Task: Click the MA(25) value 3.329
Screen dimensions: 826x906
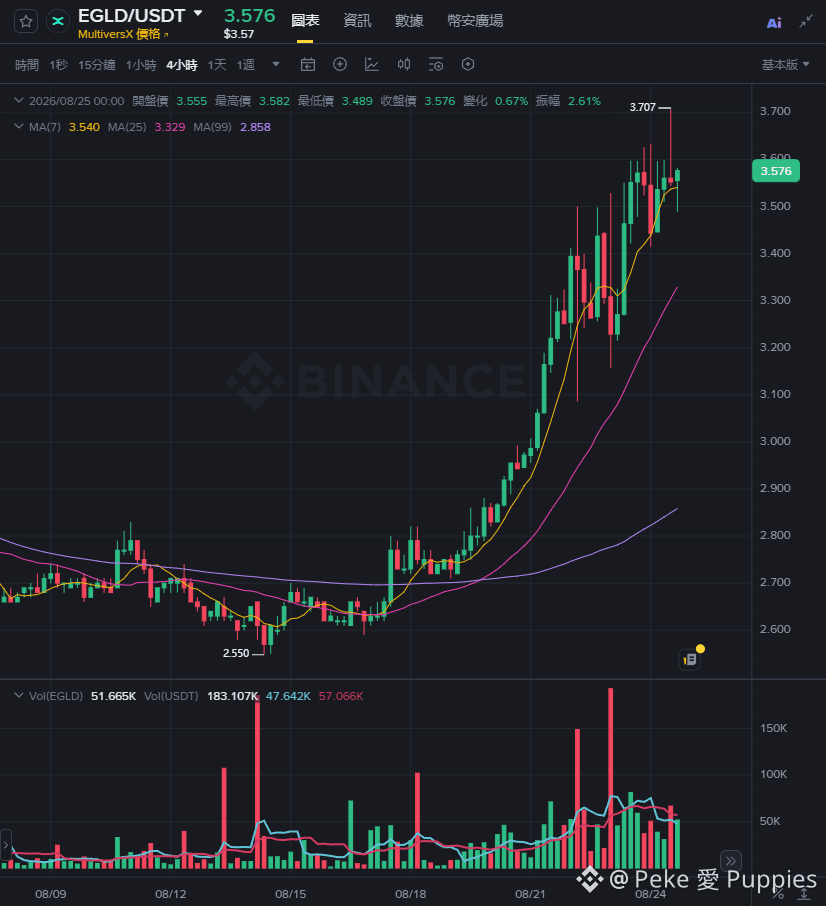Action: (x=170, y=127)
